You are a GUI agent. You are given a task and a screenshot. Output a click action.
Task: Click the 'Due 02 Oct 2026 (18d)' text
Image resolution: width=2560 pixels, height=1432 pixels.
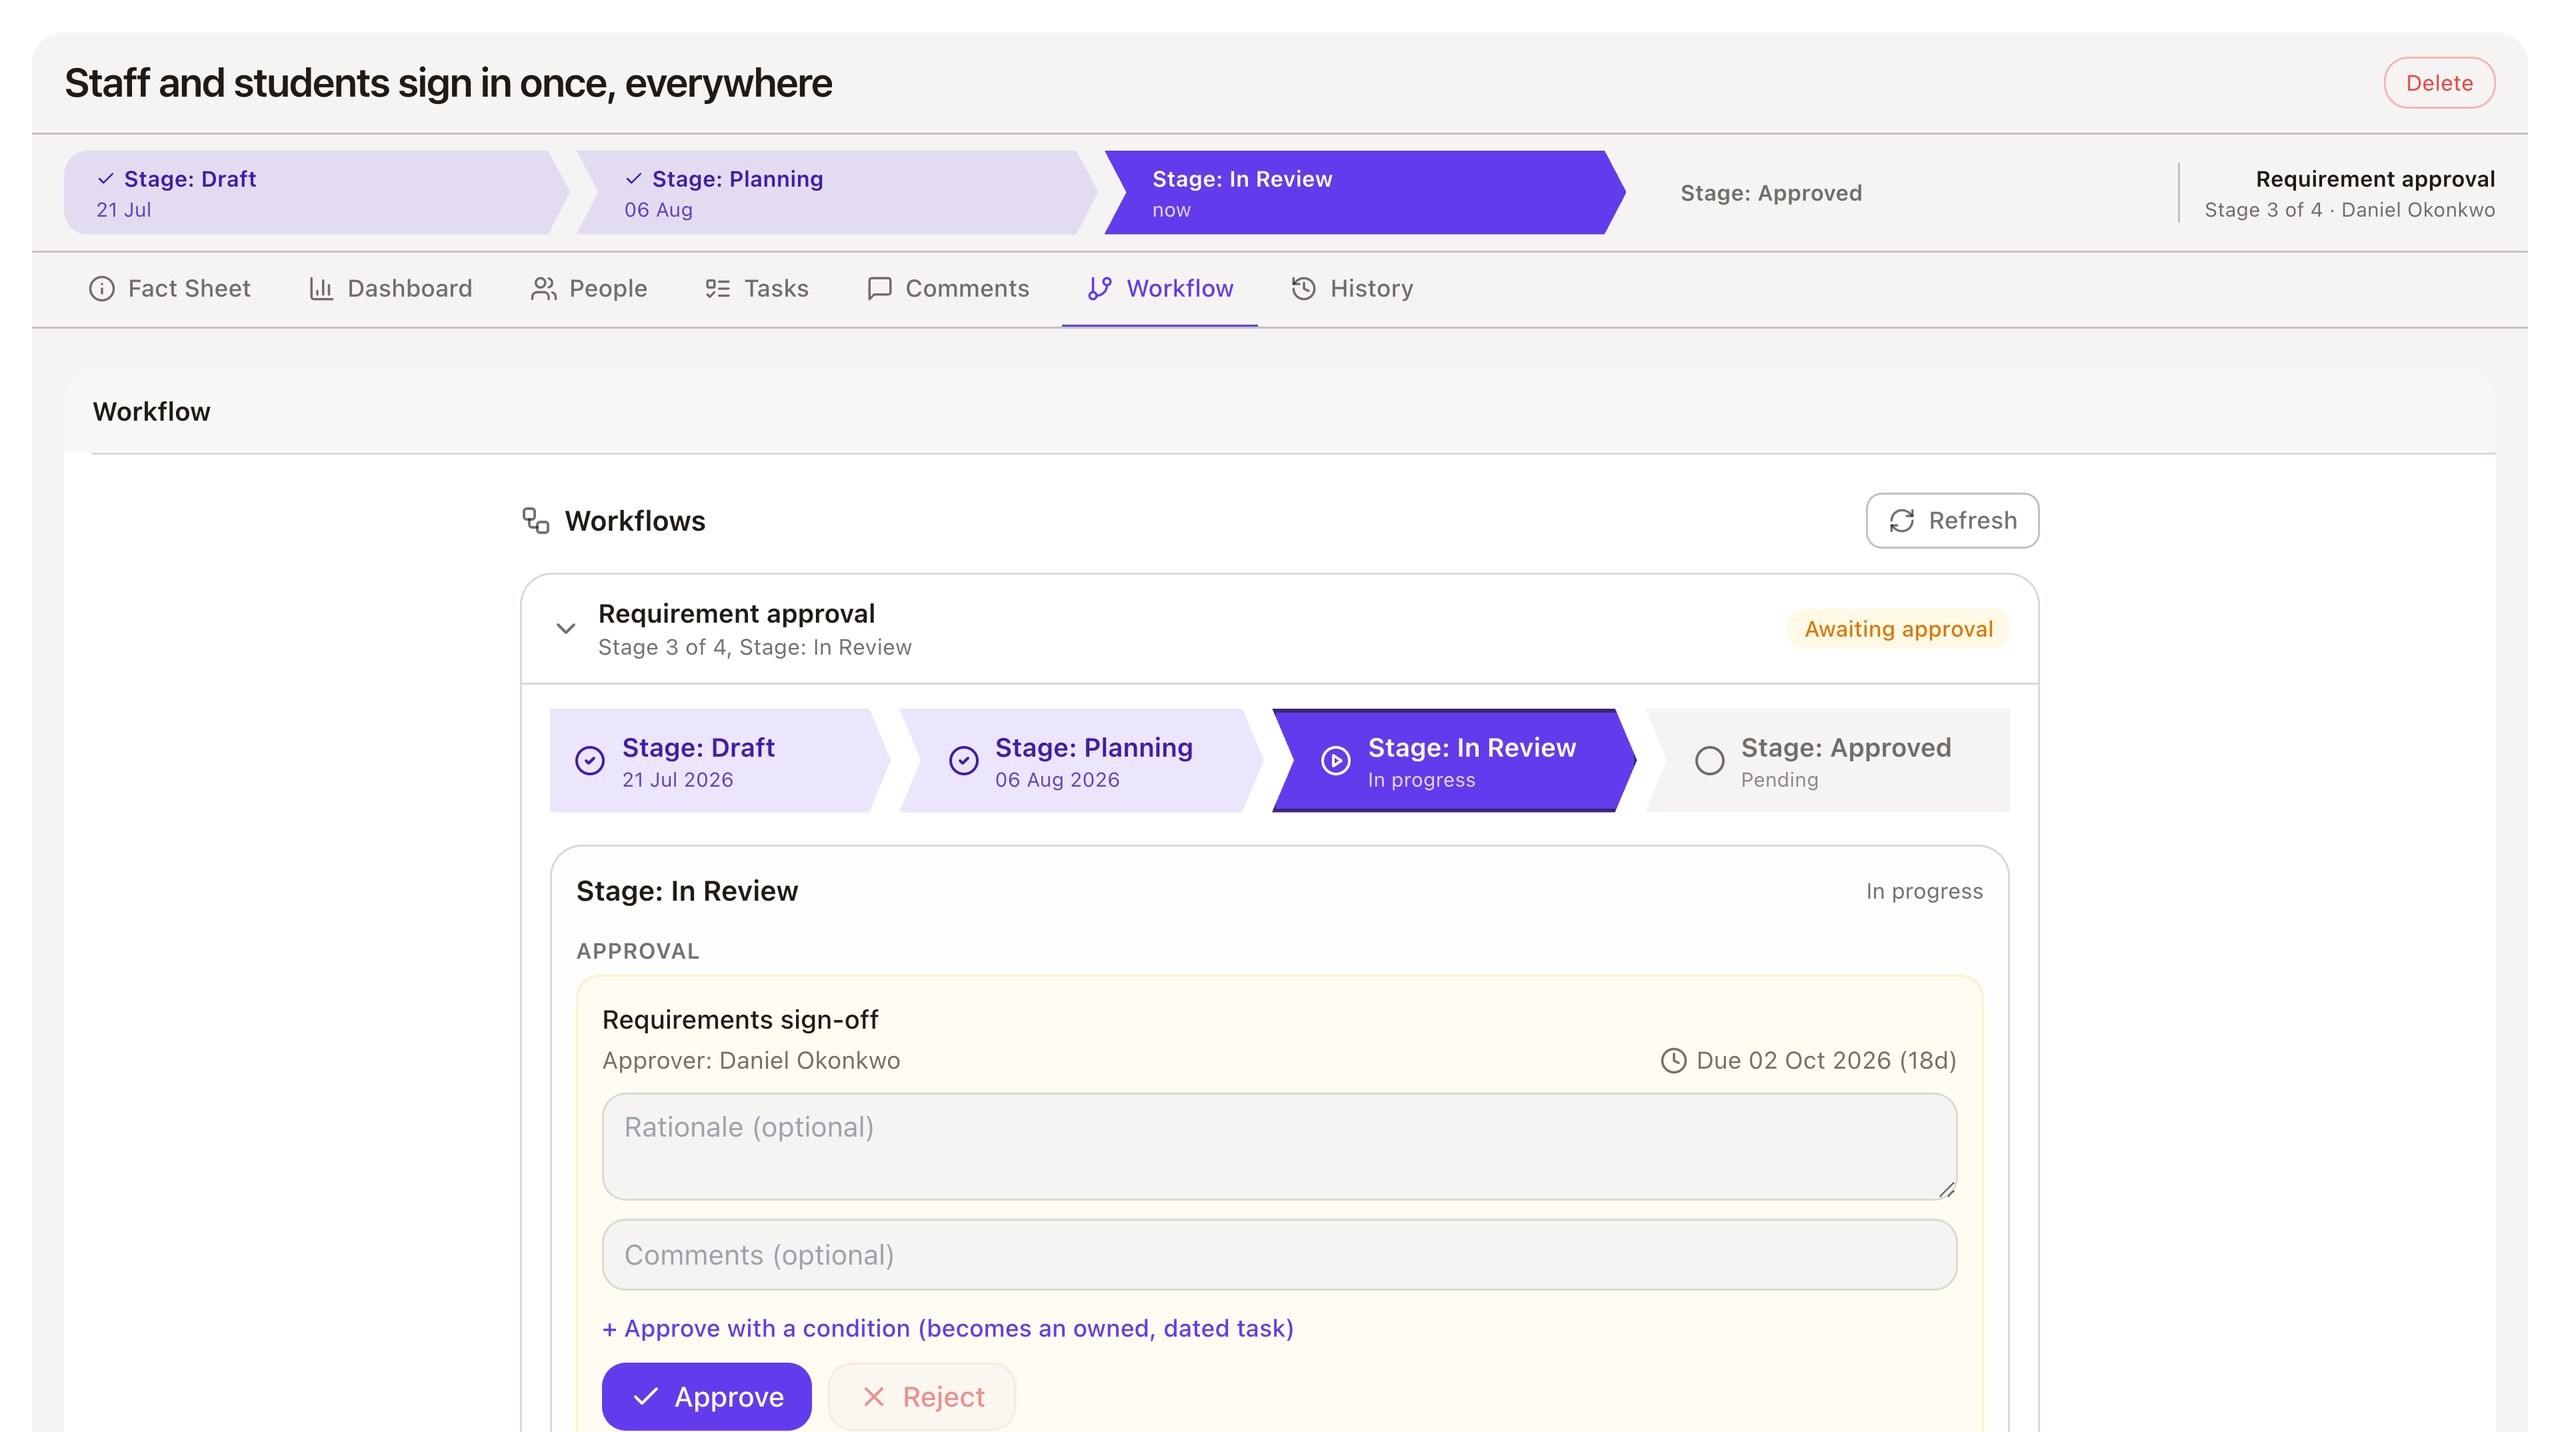click(x=1826, y=1061)
